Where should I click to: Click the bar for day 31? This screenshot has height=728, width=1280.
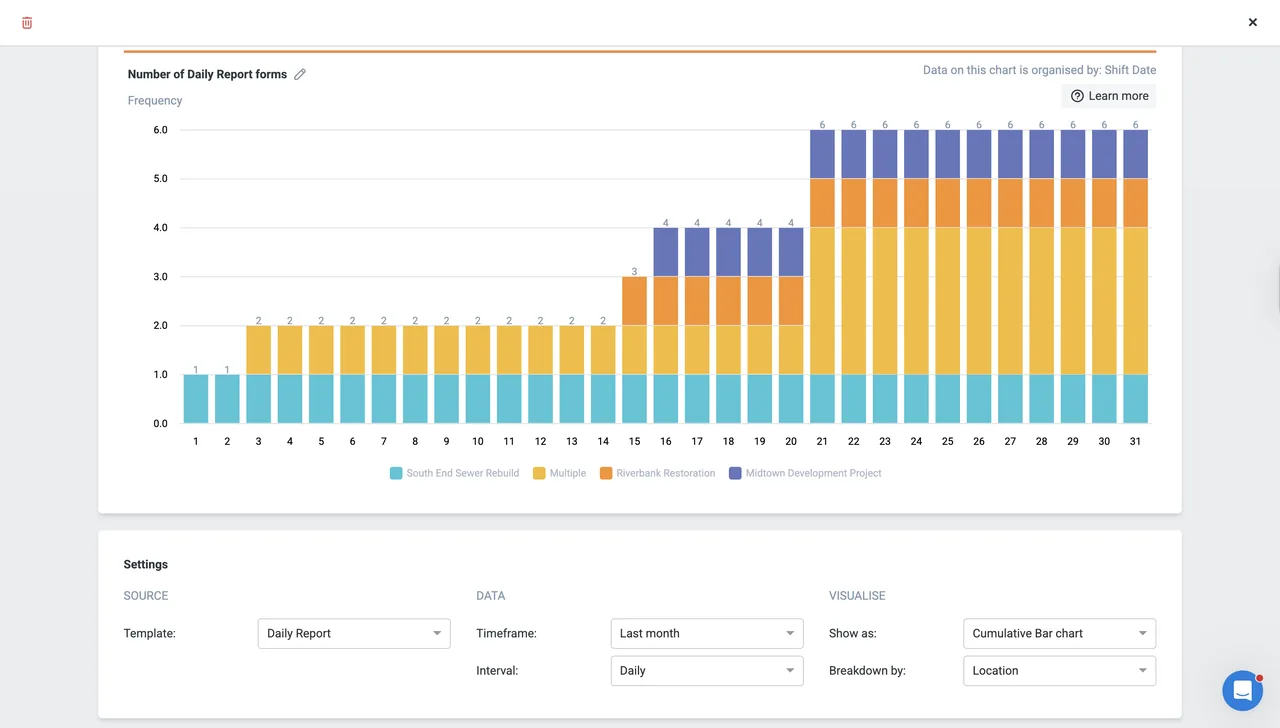(x=1135, y=277)
